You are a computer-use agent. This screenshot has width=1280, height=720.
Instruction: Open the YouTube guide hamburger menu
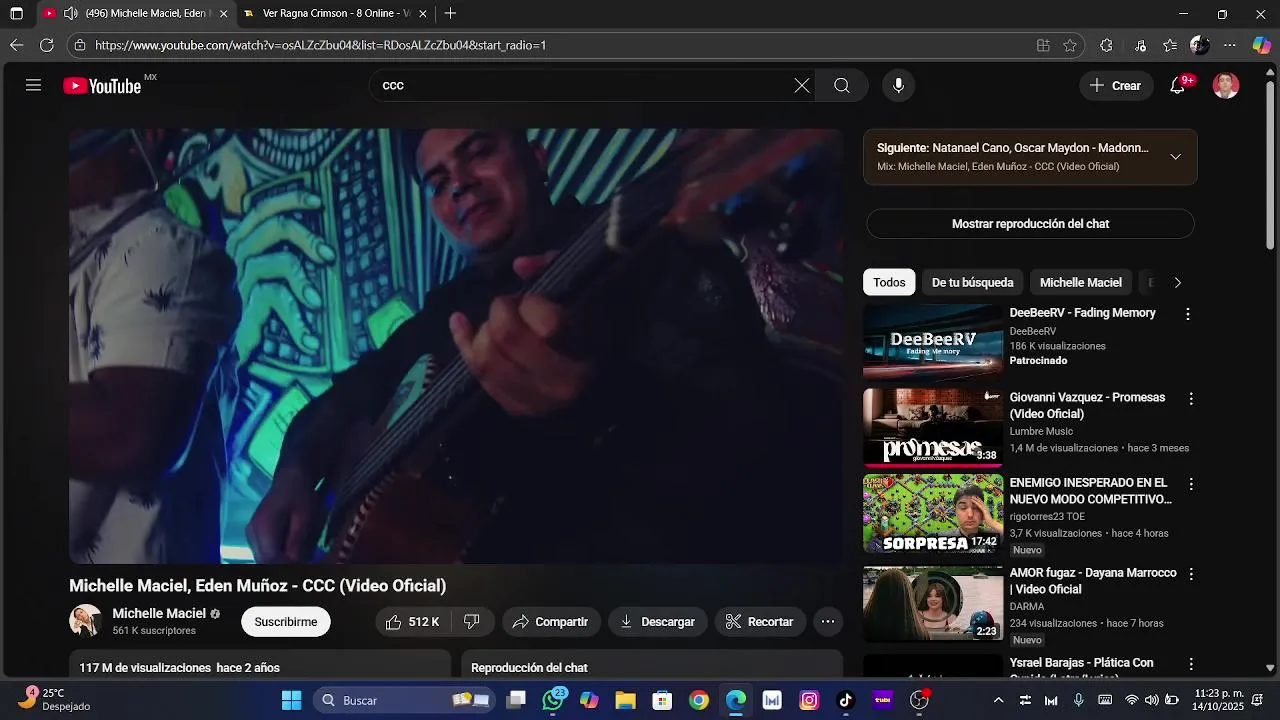tap(33, 86)
